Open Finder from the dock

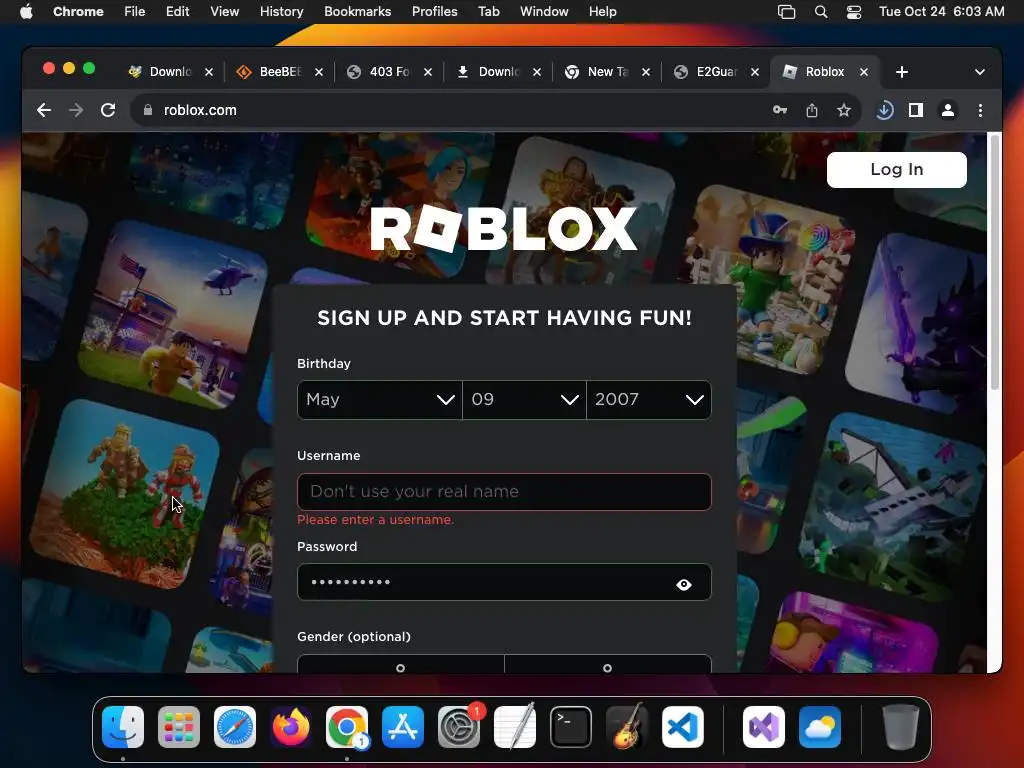[123, 727]
